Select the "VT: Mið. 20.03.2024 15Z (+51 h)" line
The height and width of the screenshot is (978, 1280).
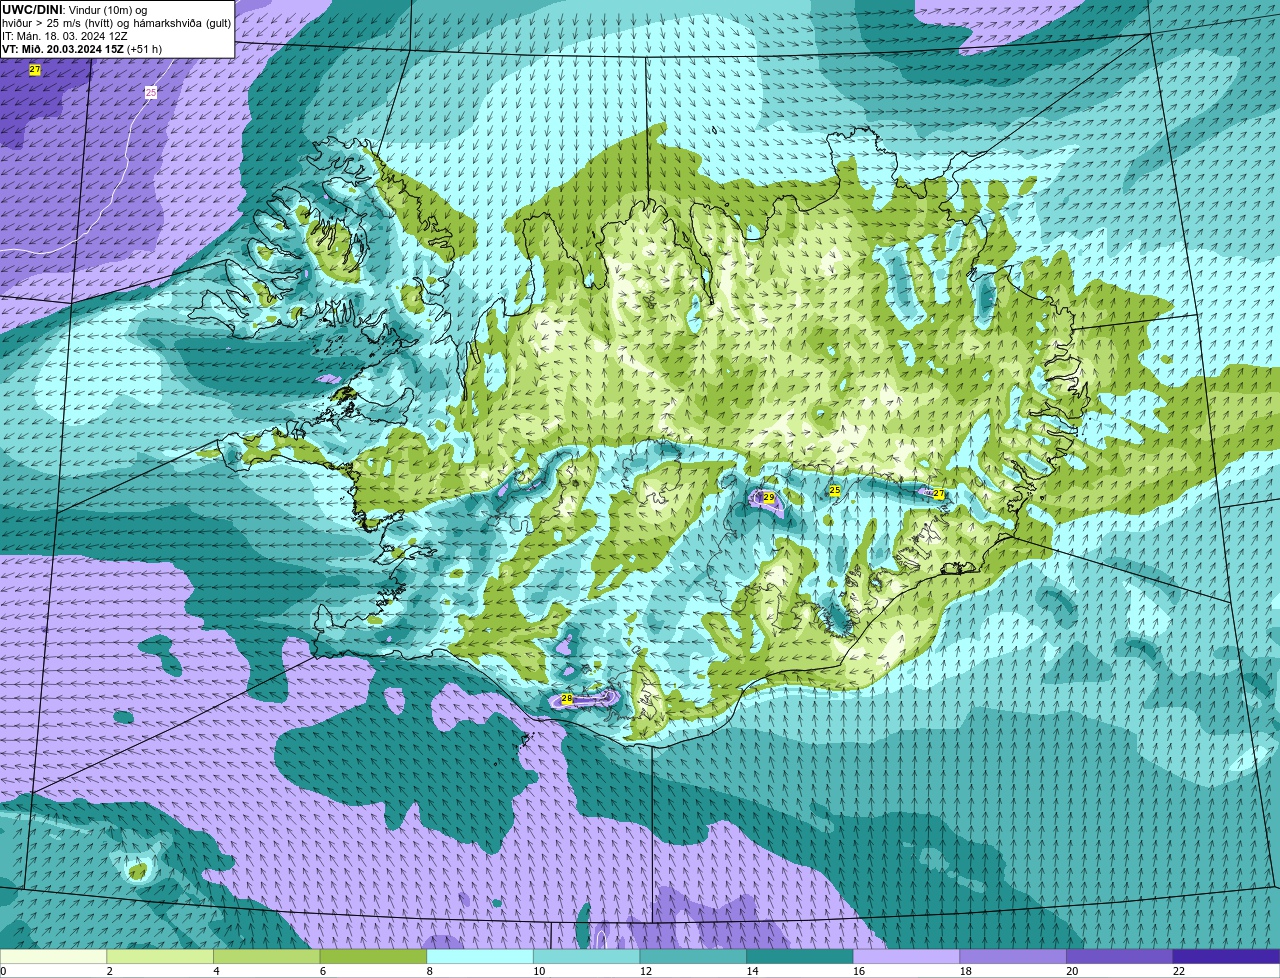coord(82,49)
